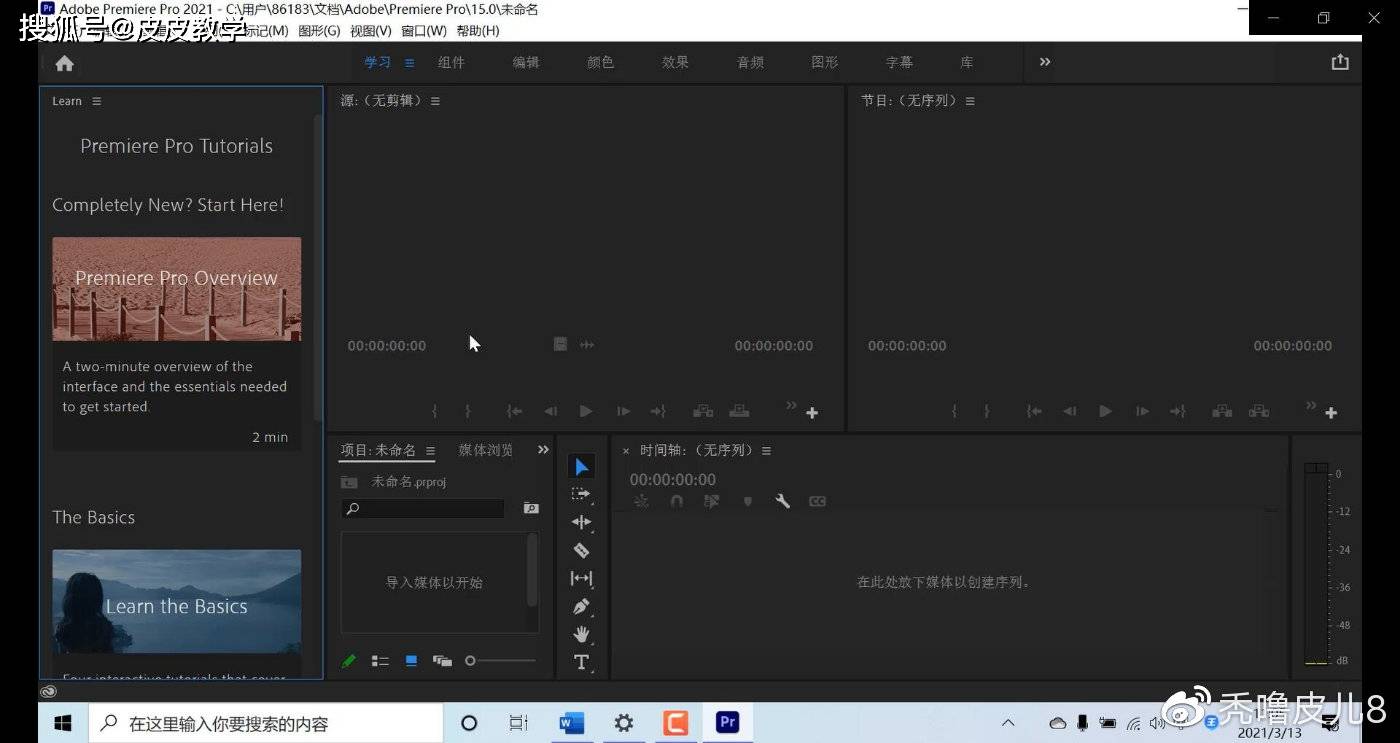Toggle timeline add marker shield
Viewport: 1400px width, 743px height.
click(748, 501)
